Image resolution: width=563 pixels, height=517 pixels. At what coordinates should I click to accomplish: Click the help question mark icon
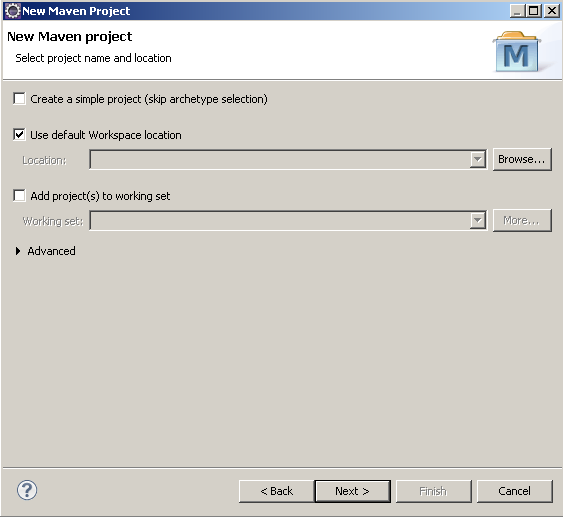coord(27,490)
